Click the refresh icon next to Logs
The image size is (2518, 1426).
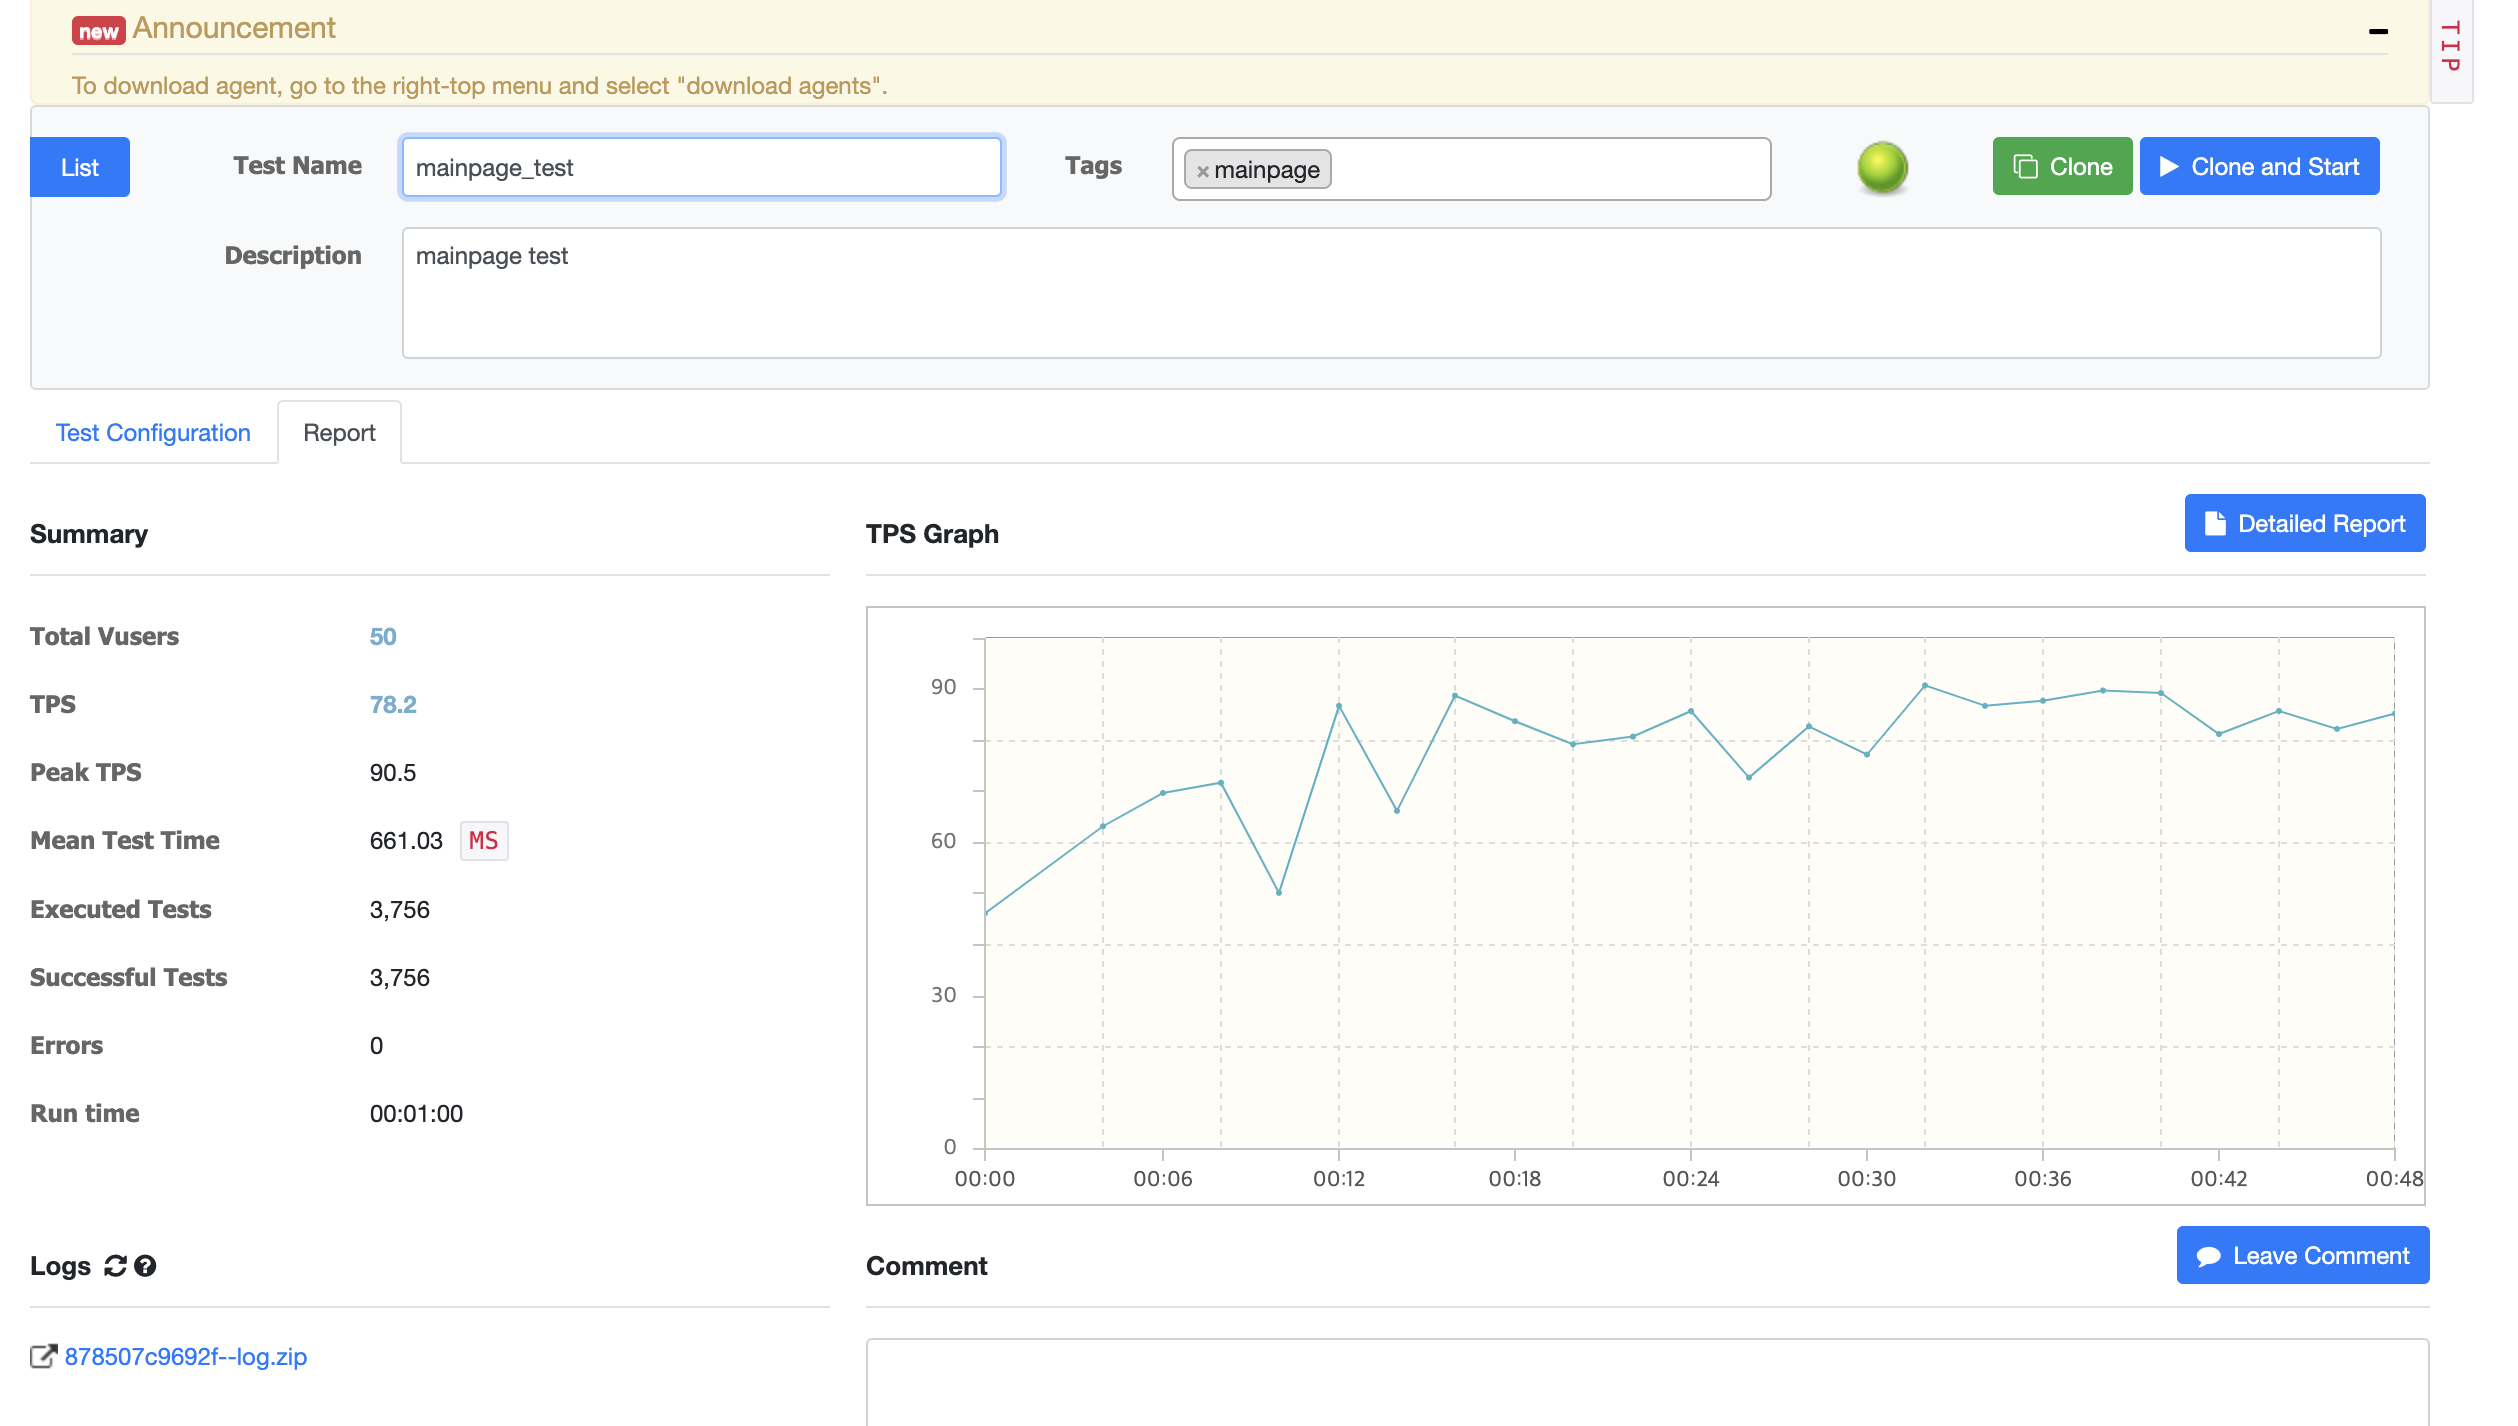tap(115, 1266)
